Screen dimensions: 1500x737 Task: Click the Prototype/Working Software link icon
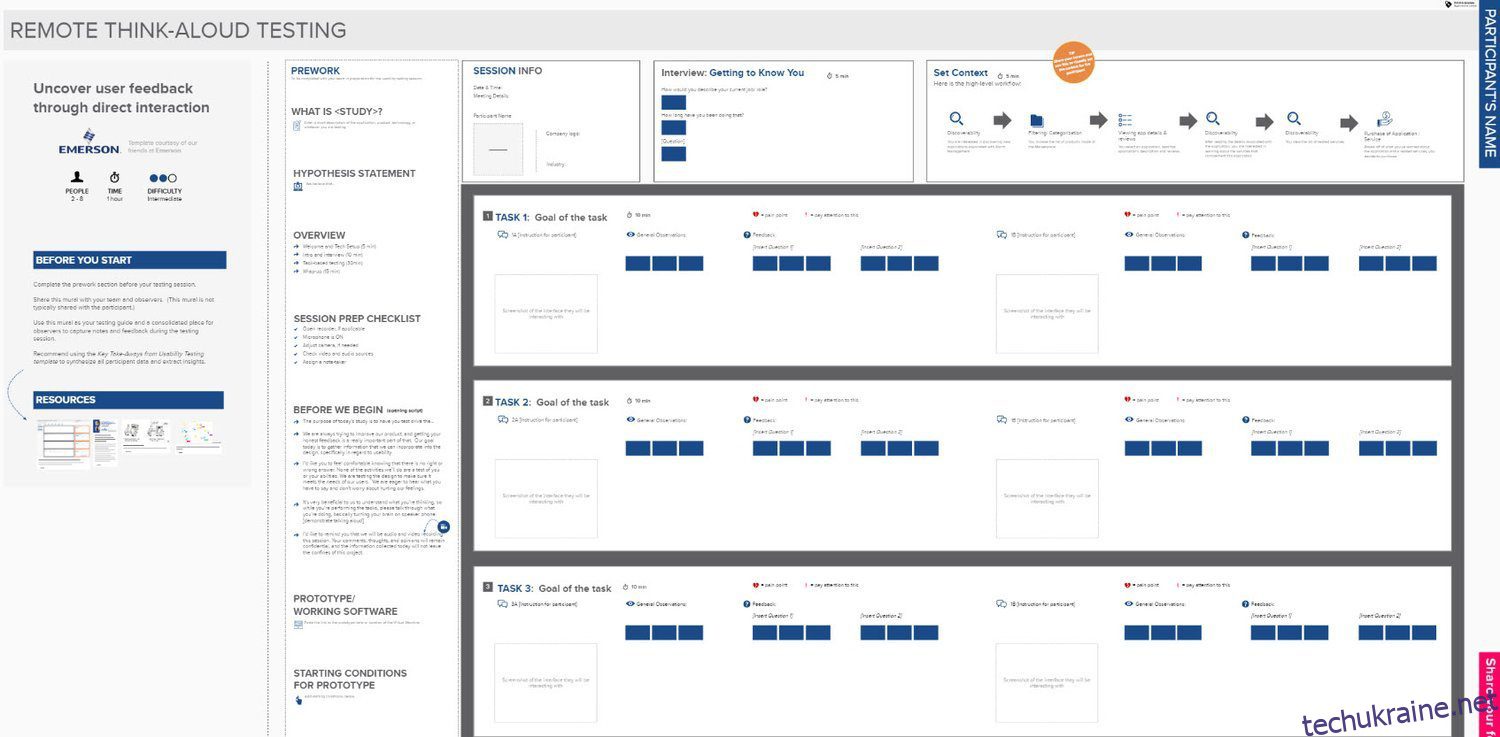(298, 624)
